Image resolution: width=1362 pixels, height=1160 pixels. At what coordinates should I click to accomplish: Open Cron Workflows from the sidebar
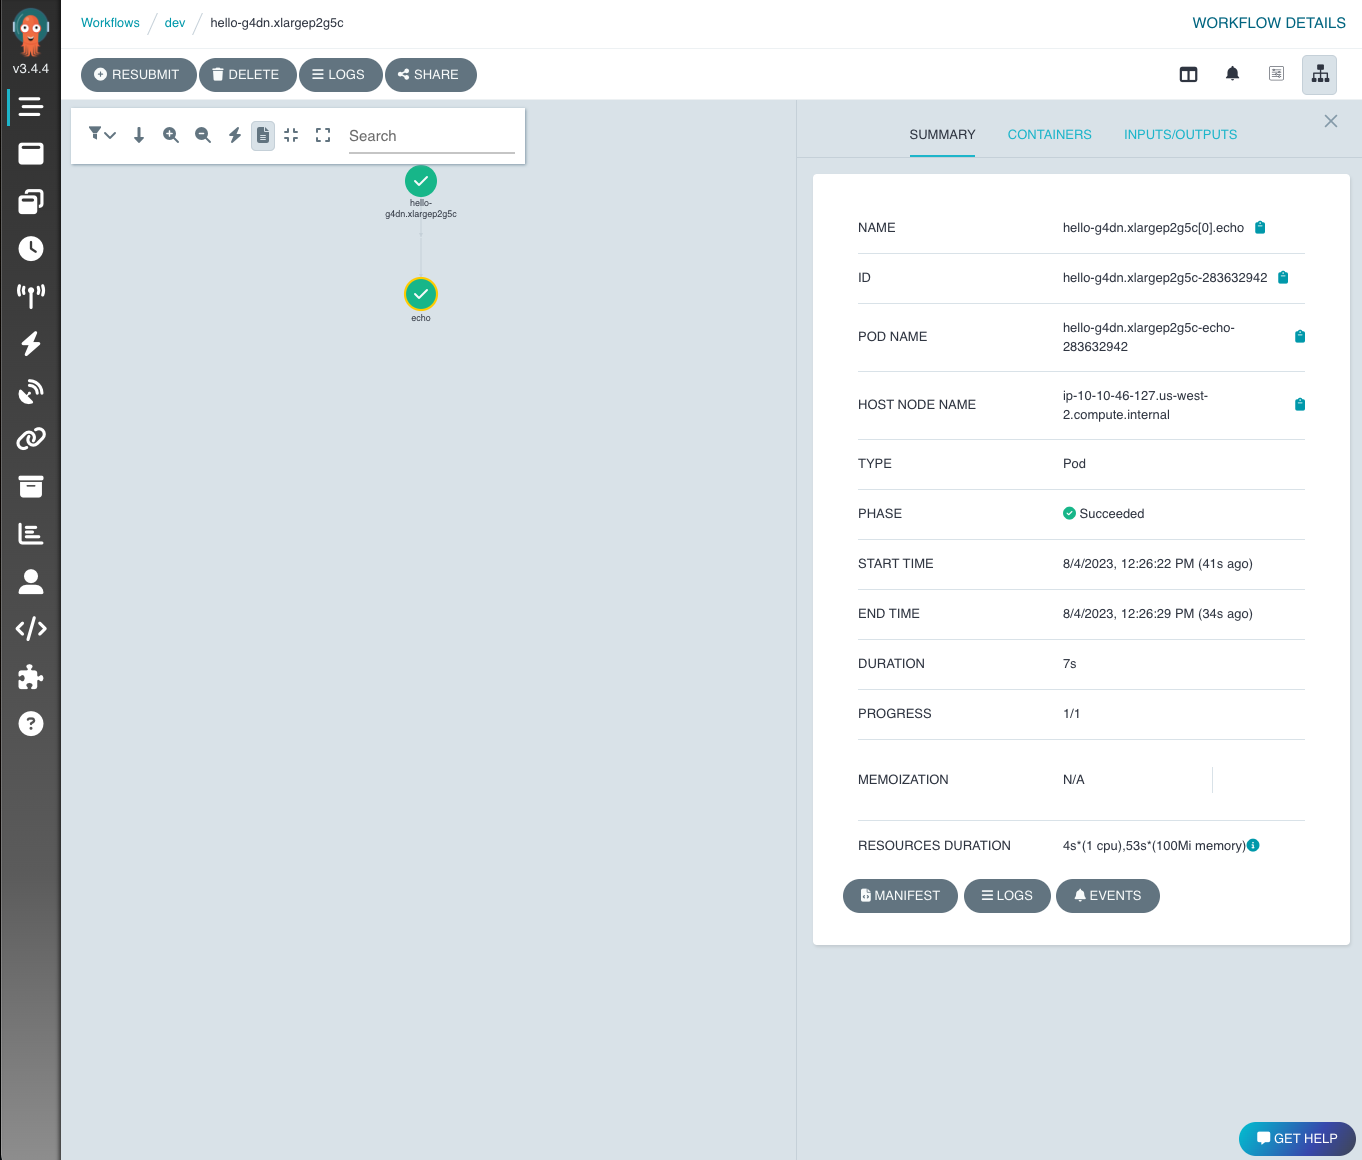click(x=31, y=249)
